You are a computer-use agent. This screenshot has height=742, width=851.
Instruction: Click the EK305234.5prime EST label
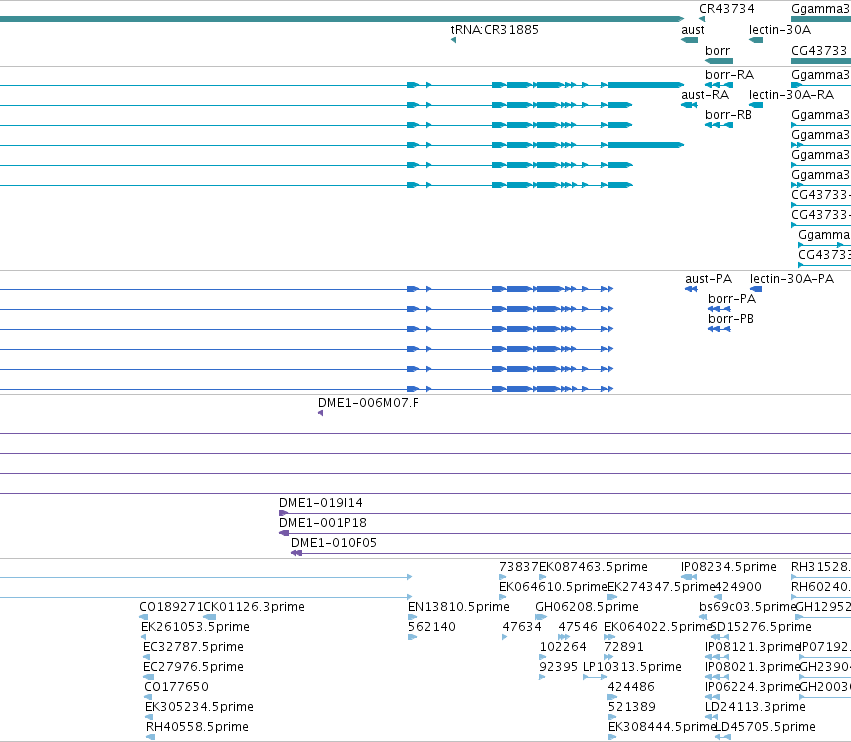tap(199, 707)
